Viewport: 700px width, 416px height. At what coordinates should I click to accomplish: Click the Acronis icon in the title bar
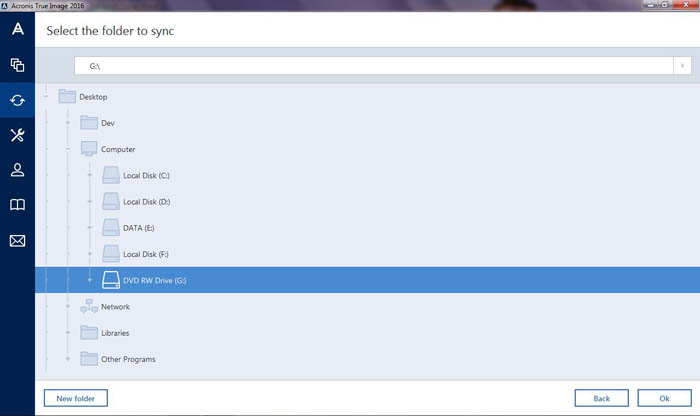pyautogui.click(x=4, y=5)
